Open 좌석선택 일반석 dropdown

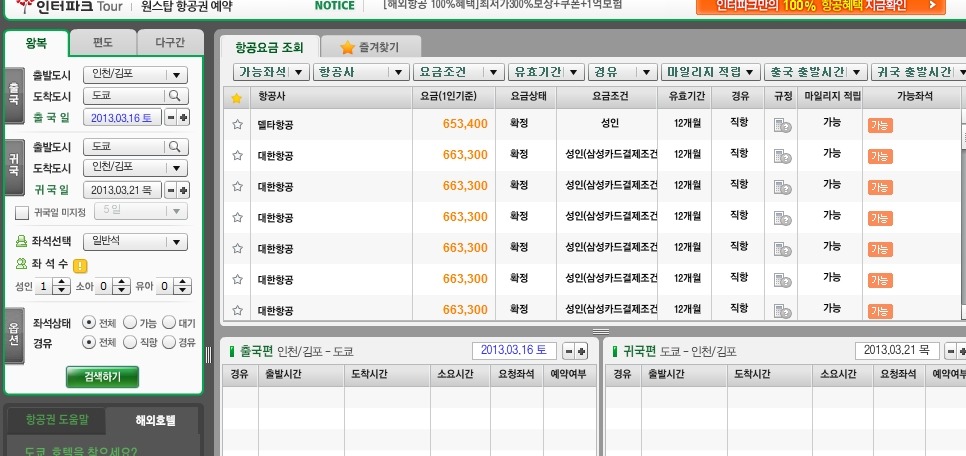[x=136, y=242]
